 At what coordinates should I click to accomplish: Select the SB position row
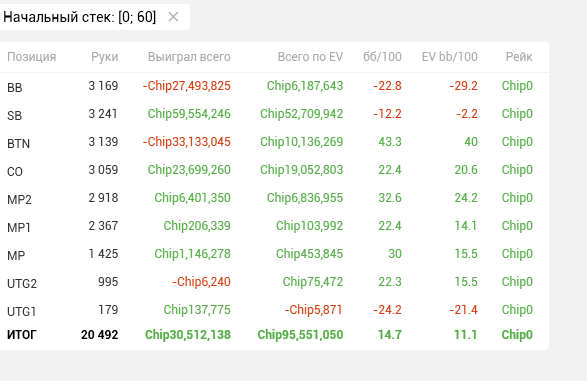(x=274, y=114)
